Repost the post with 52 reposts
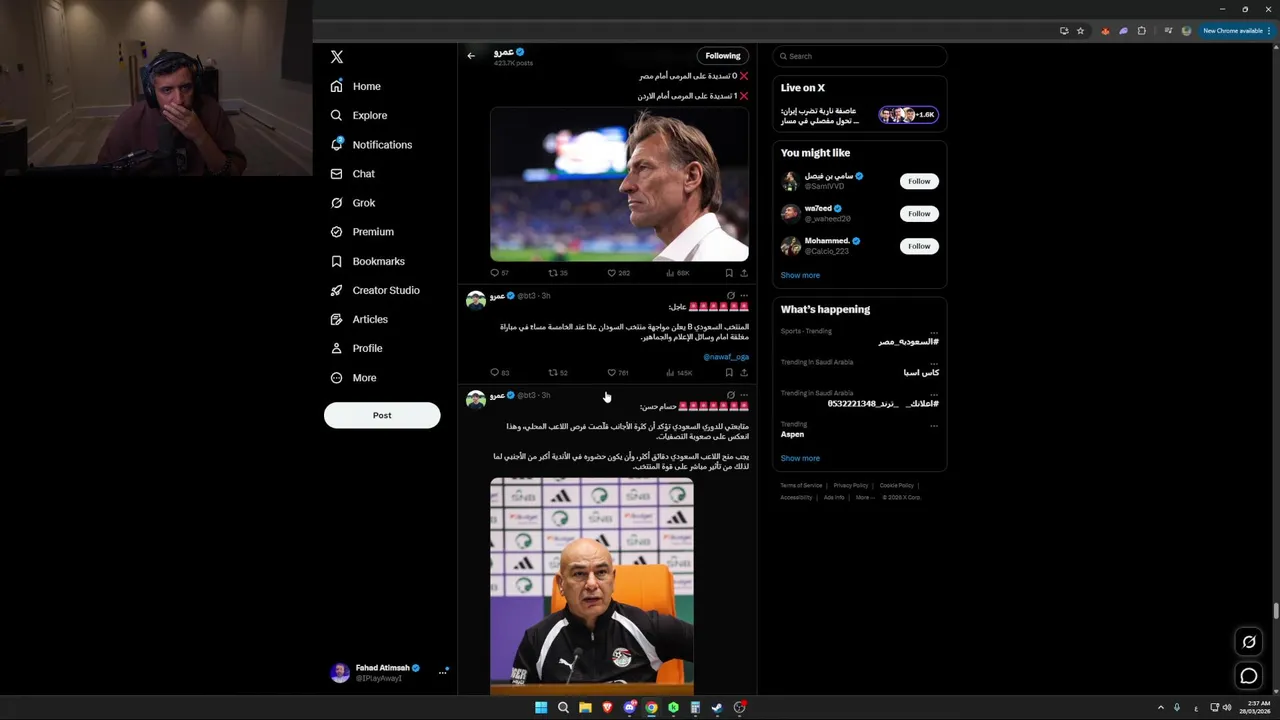This screenshot has width=1280, height=720. (558, 373)
